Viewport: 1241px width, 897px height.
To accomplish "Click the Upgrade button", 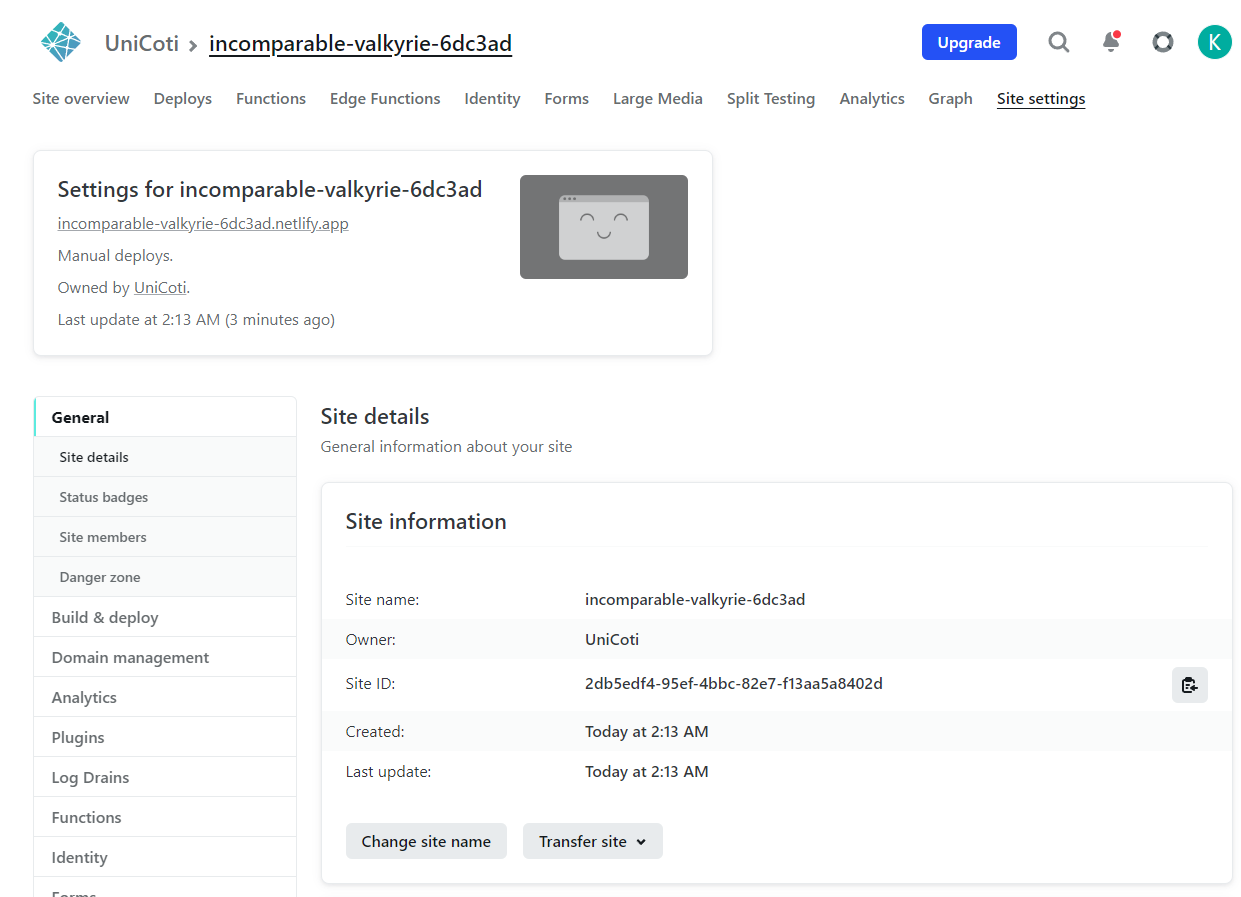I will pos(969,42).
